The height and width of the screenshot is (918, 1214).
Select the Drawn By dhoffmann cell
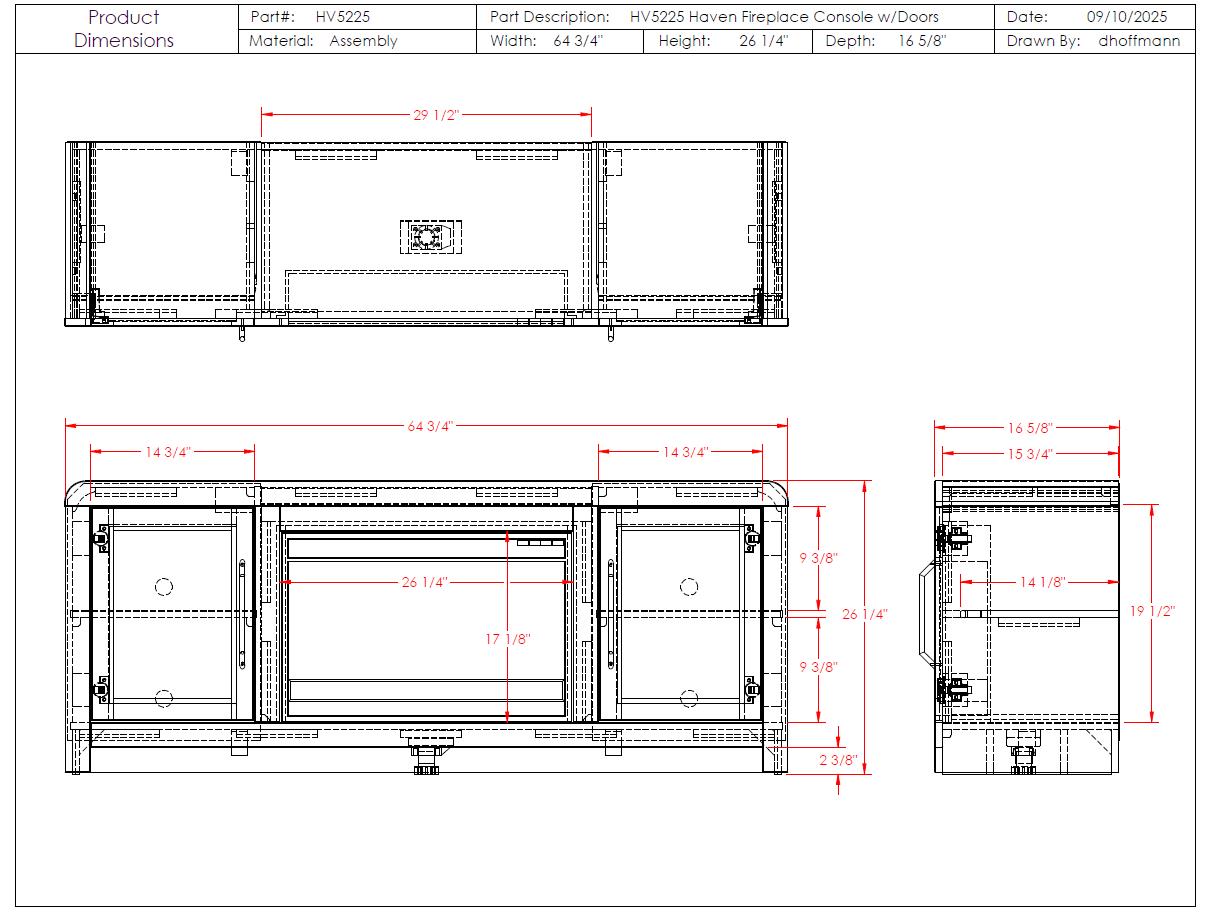1094,41
